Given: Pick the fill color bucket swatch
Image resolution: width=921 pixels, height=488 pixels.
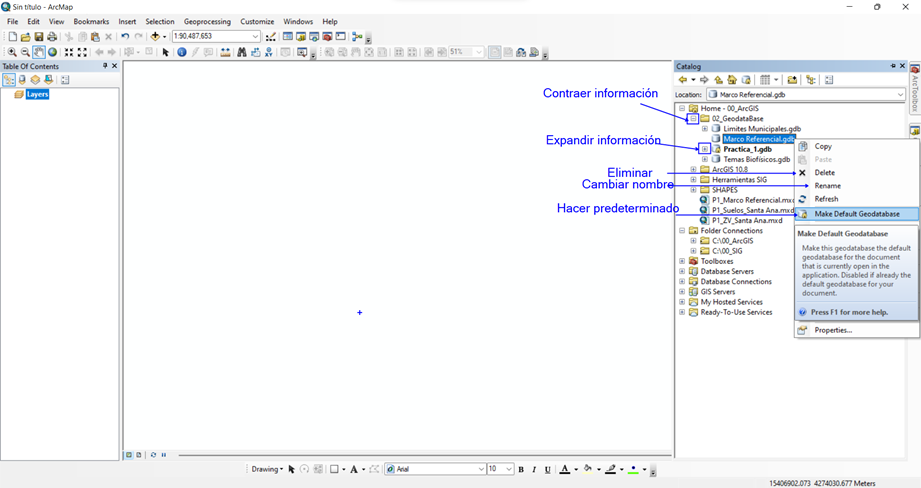Looking at the screenshot, I should pos(587,469).
